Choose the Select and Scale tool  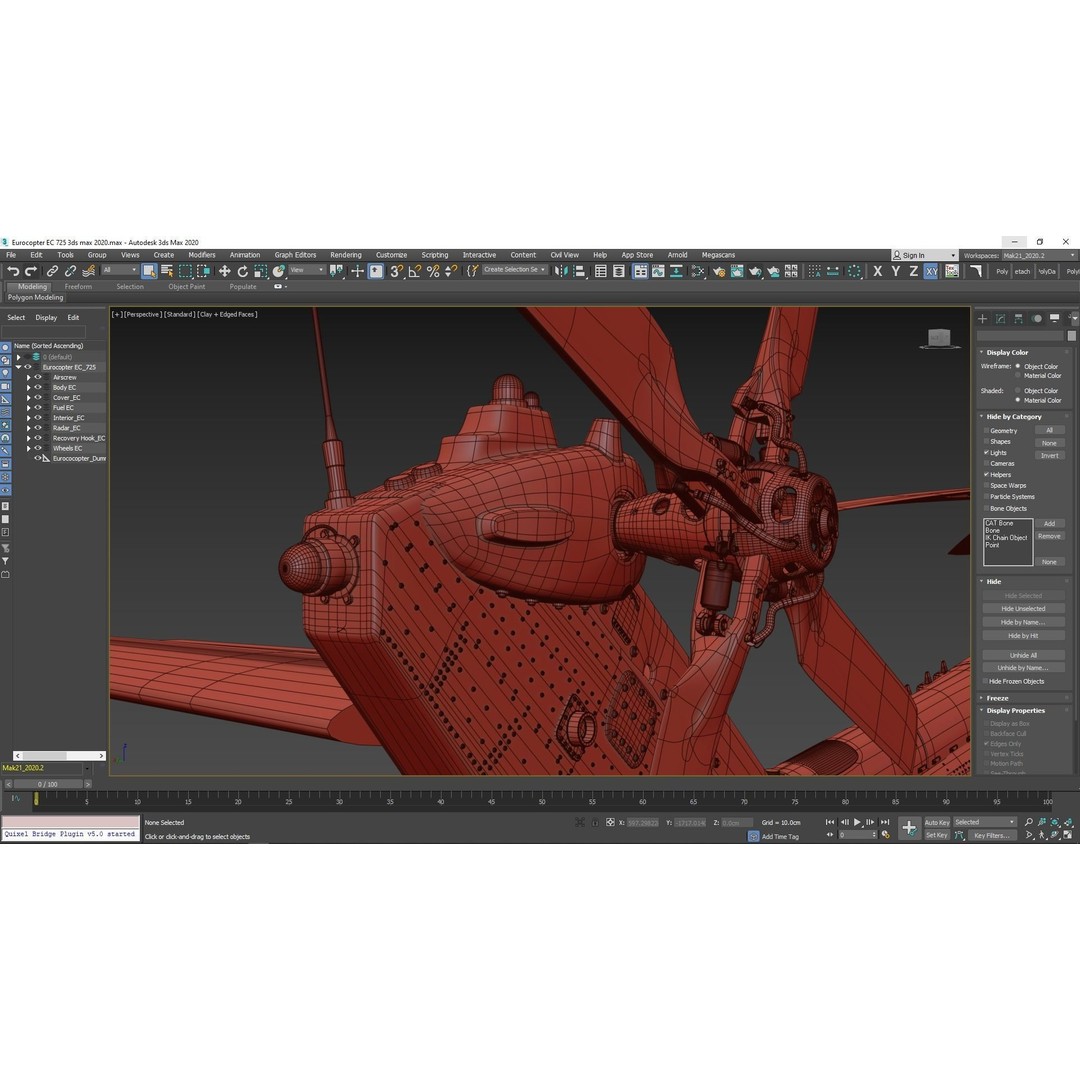tap(260, 271)
